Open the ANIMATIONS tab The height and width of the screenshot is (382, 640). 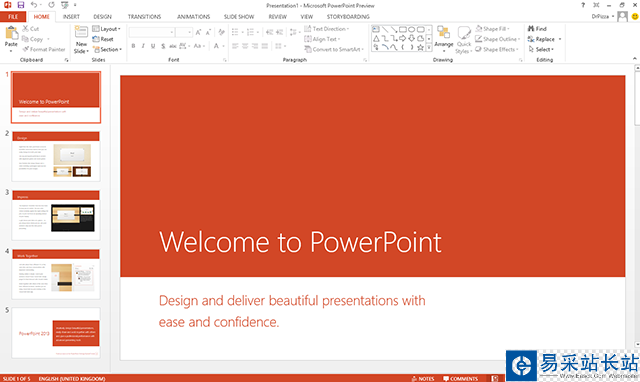pos(193,17)
